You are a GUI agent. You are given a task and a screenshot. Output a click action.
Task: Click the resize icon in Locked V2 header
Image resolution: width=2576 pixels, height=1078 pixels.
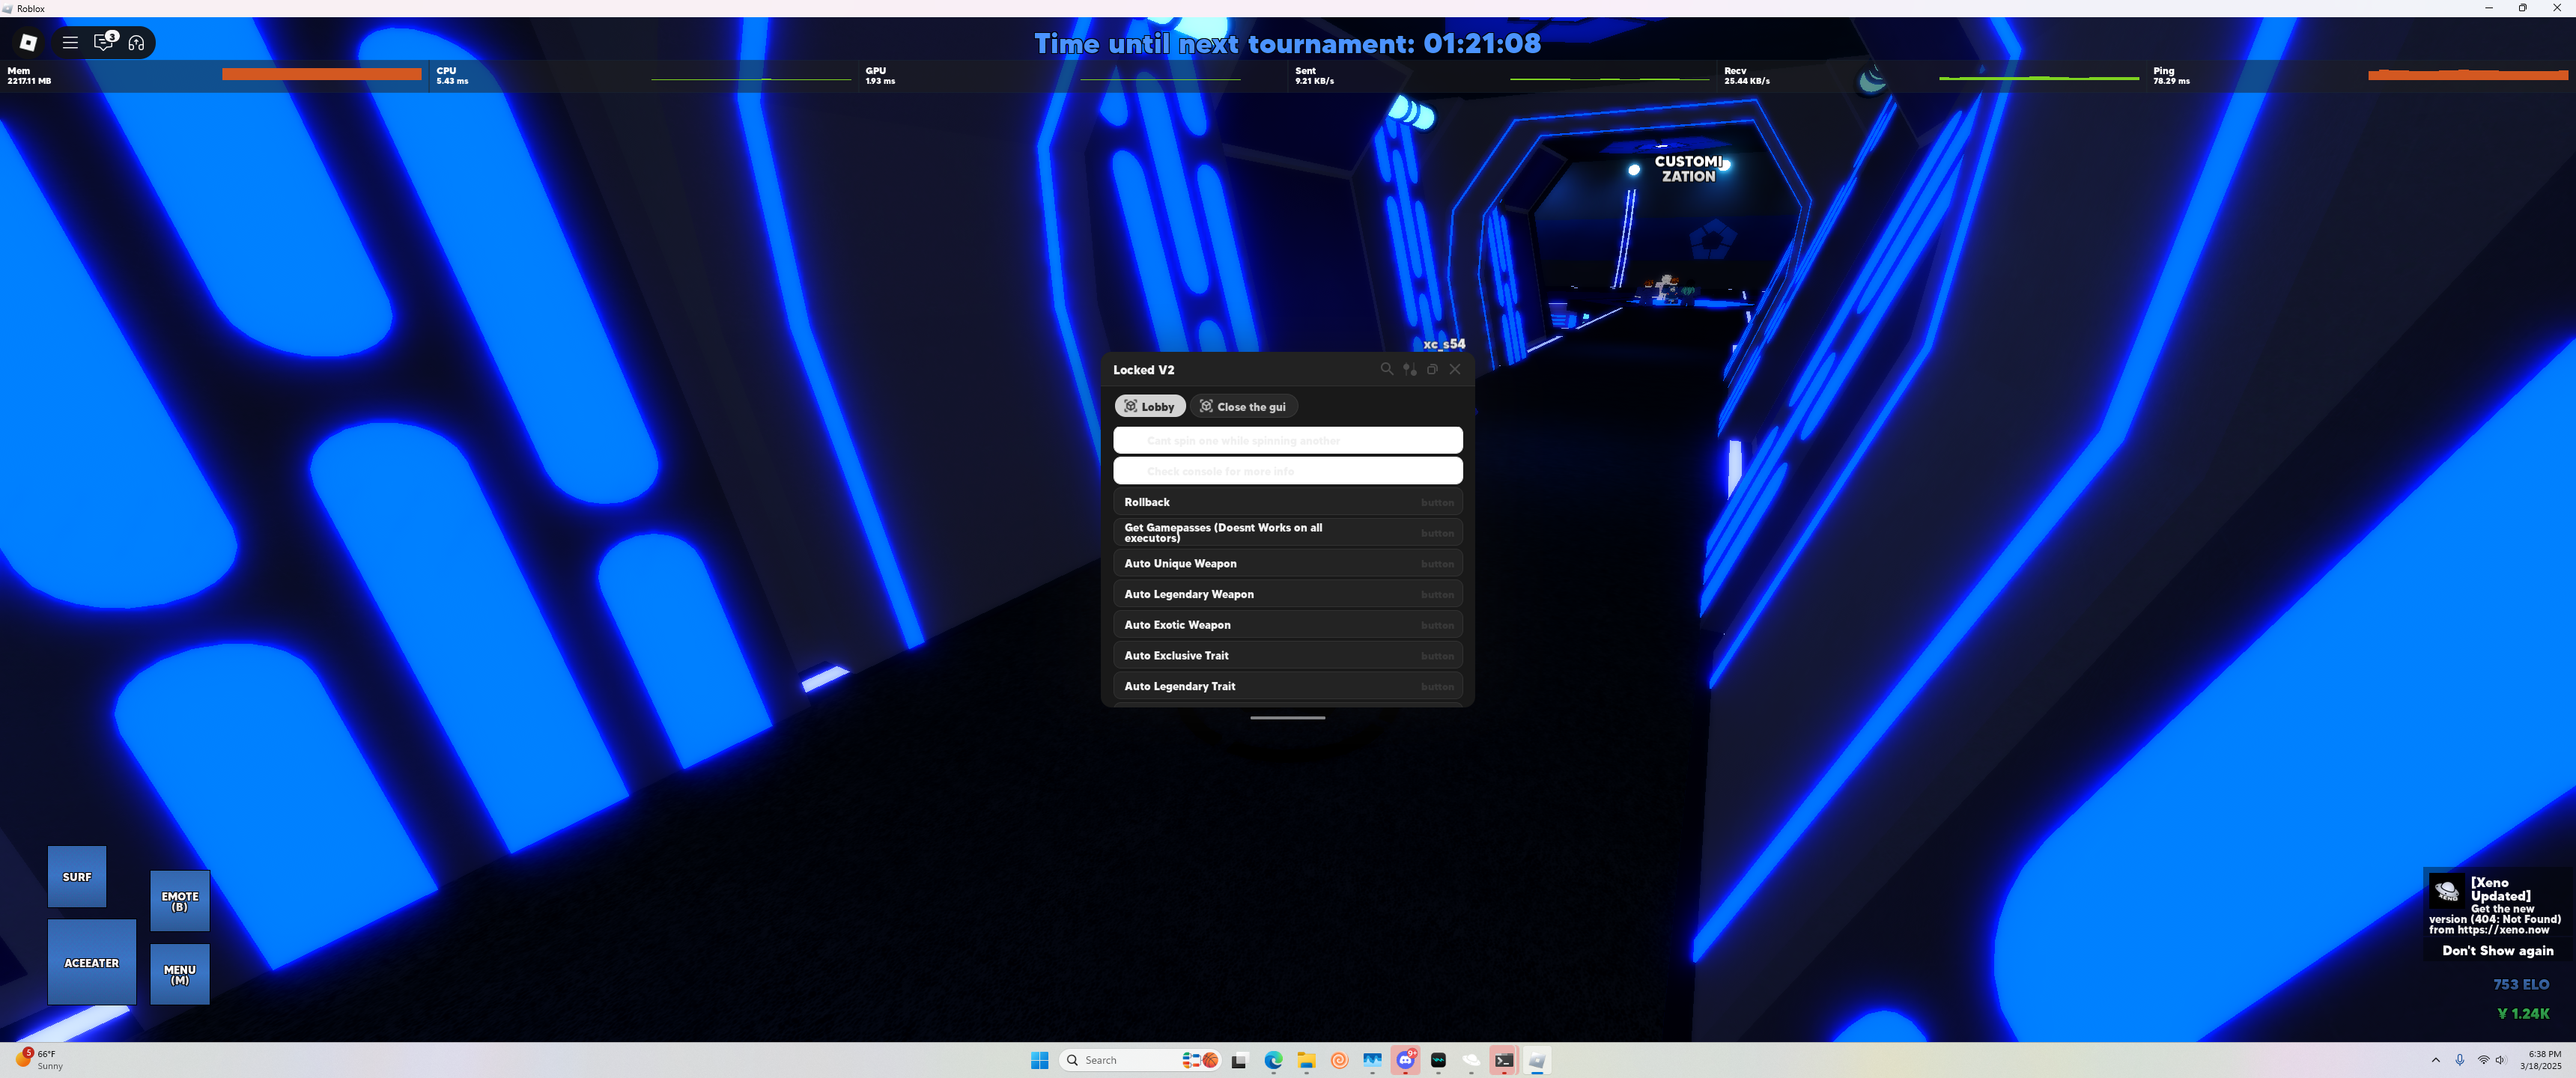pyautogui.click(x=1432, y=369)
